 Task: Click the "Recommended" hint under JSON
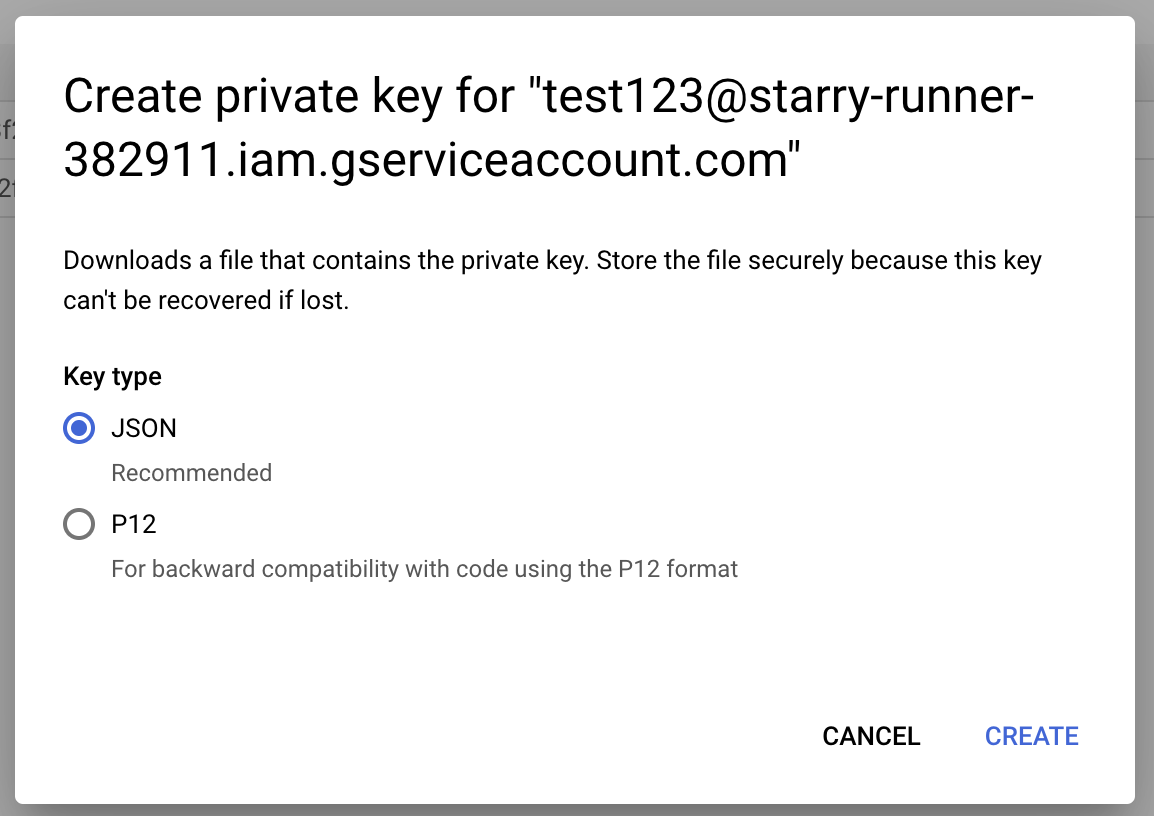pyautogui.click(x=191, y=473)
